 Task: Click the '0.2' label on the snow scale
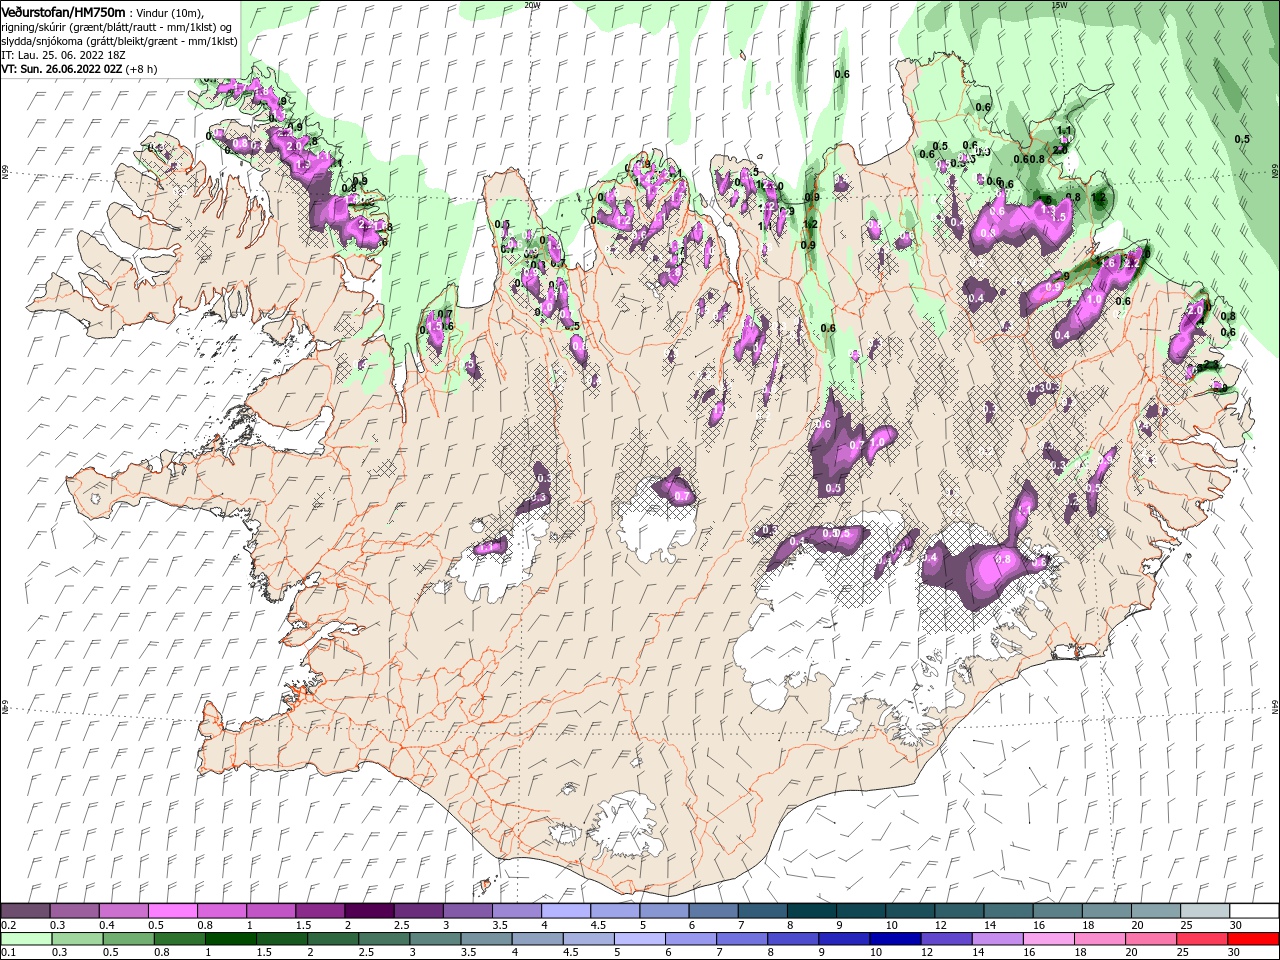pos(8,925)
